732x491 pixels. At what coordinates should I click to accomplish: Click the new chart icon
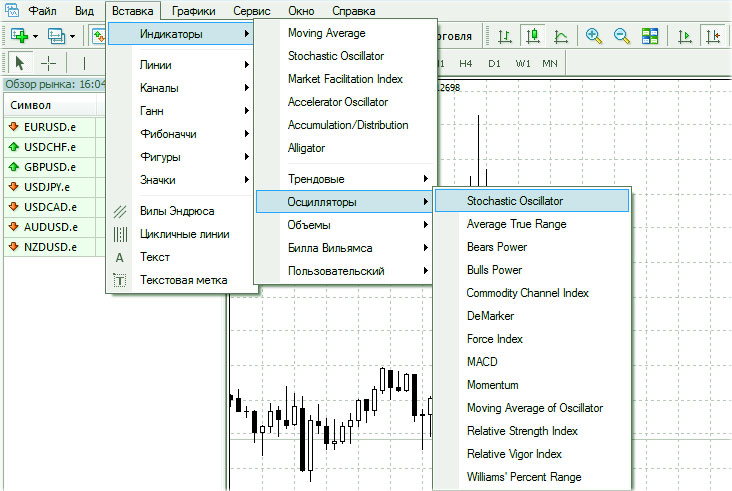pos(20,36)
